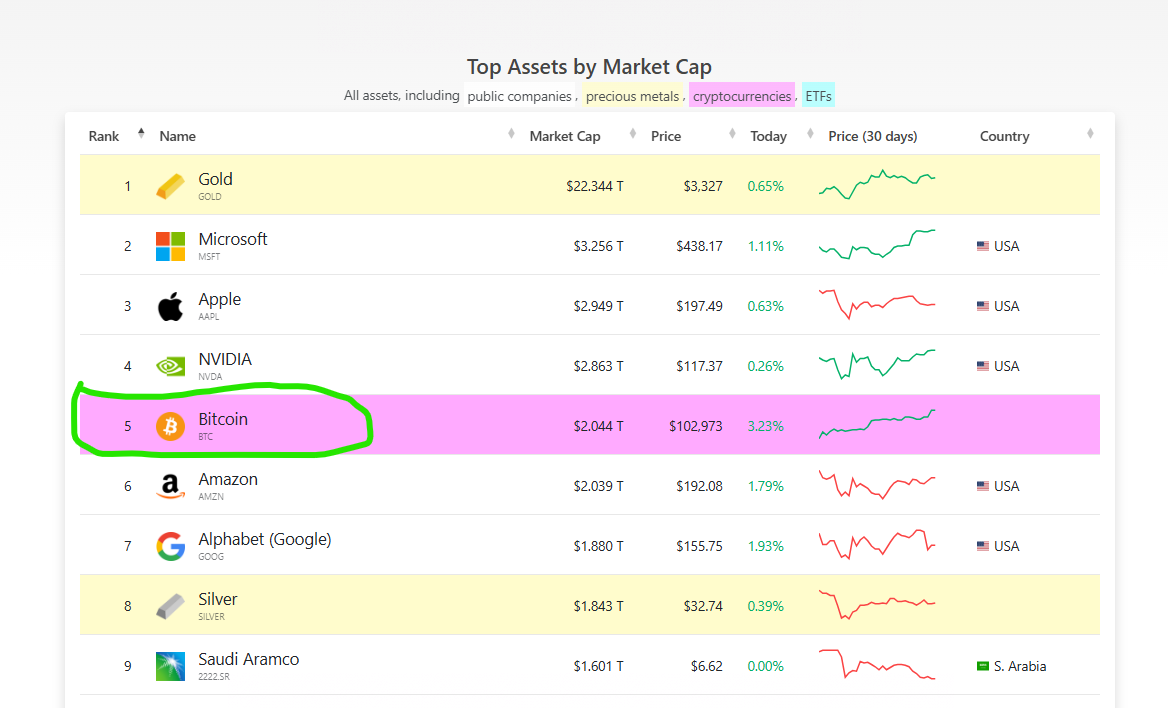Open the Amazon asset page link
This screenshot has height=708, width=1168.
coord(228,479)
